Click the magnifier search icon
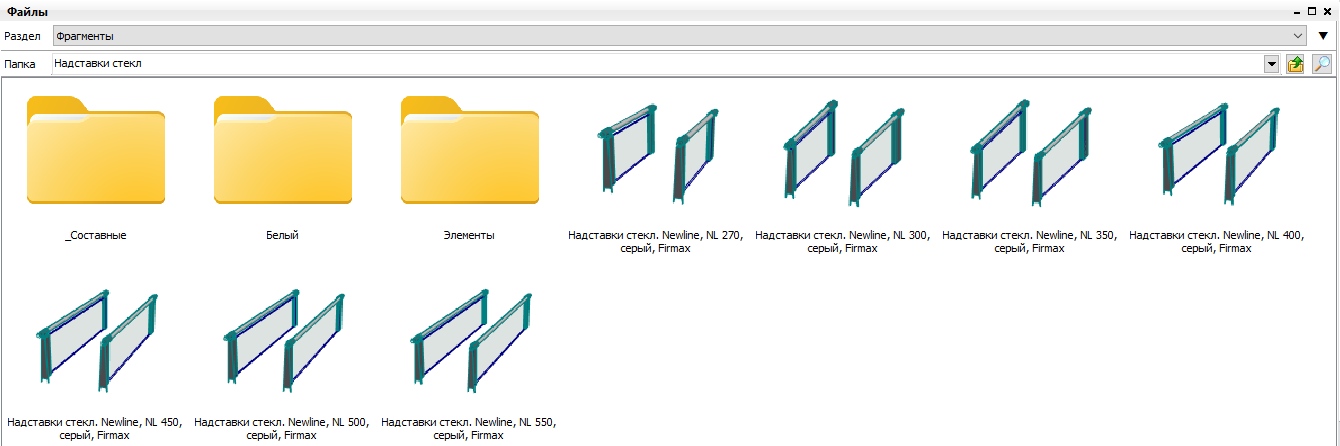This screenshot has height=446, width=1340. click(1322, 64)
